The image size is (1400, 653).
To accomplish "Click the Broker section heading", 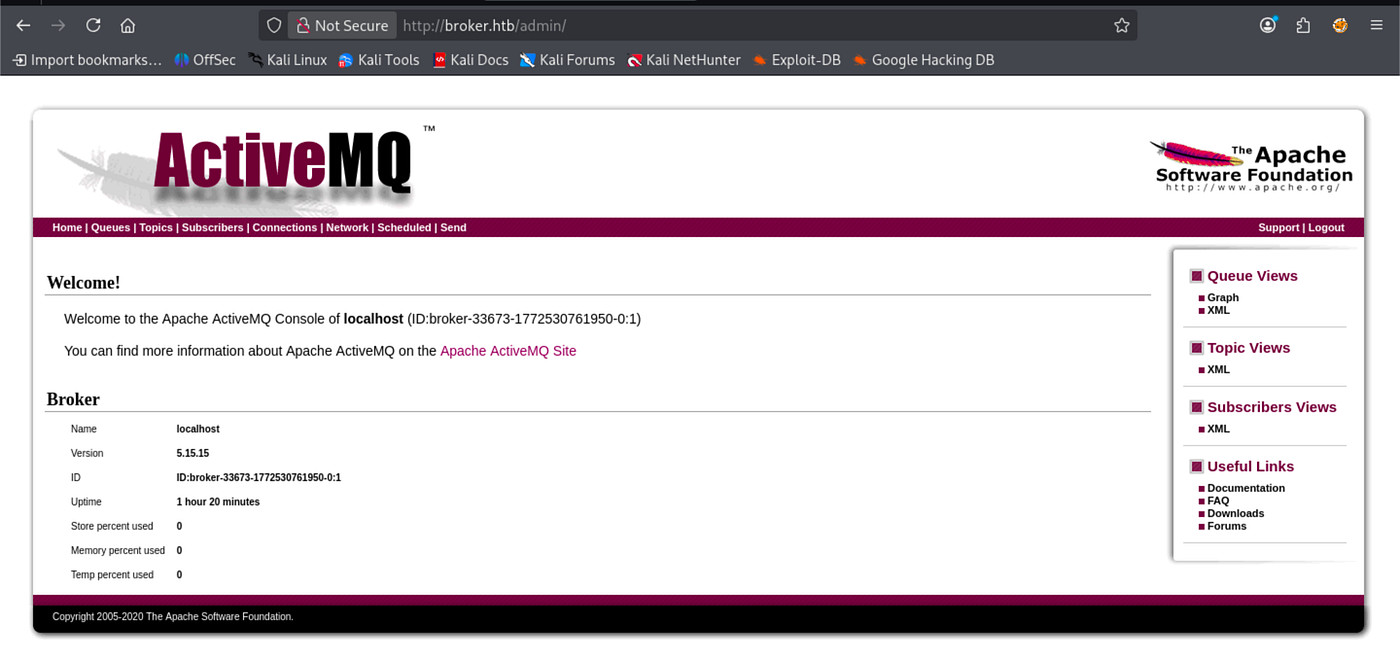I will click(73, 399).
